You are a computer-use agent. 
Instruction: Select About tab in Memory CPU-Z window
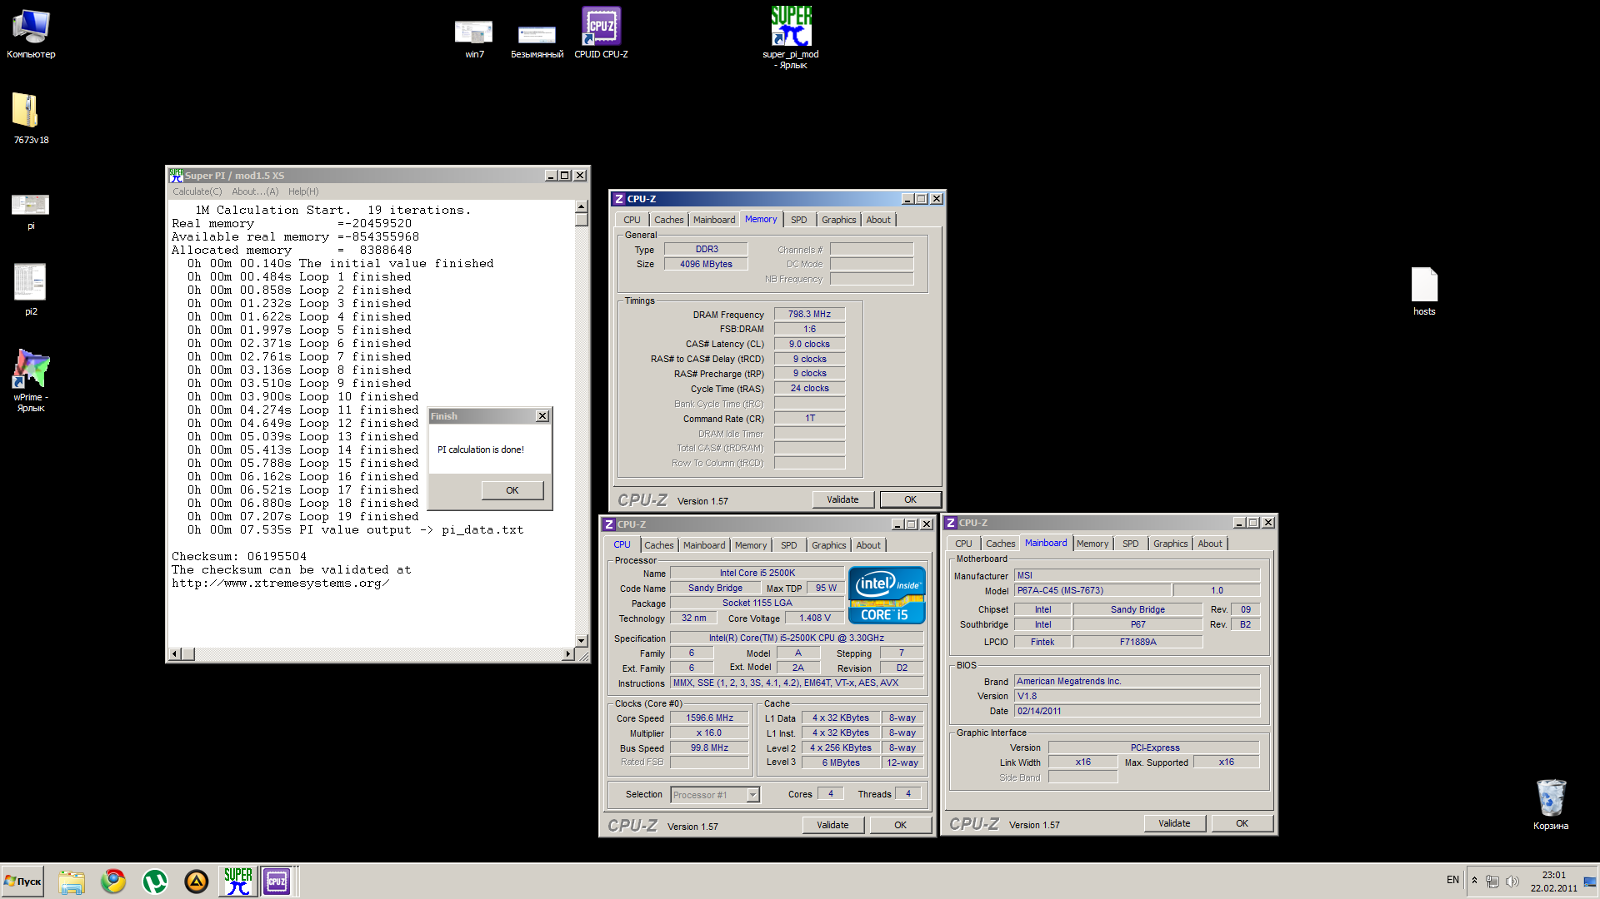(x=878, y=220)
